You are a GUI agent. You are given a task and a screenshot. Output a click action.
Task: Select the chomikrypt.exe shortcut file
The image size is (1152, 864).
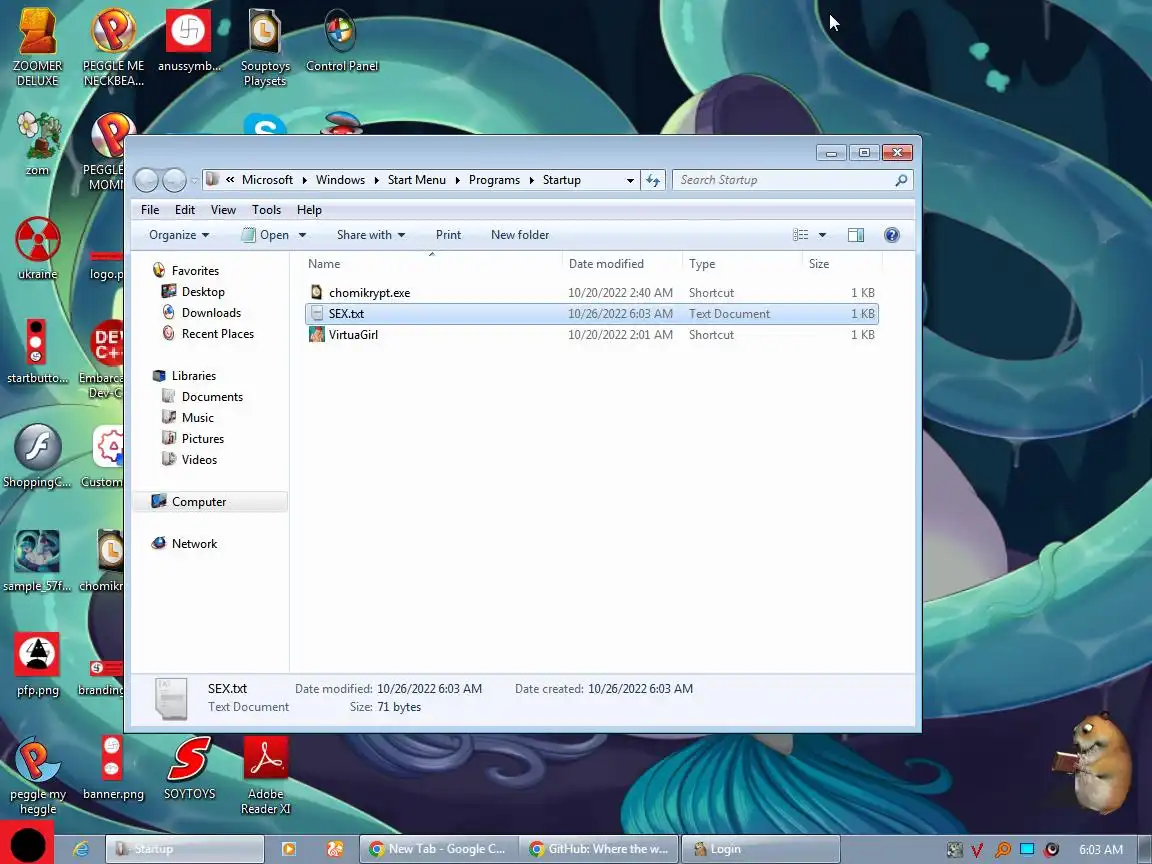click(x=591, y=292)
